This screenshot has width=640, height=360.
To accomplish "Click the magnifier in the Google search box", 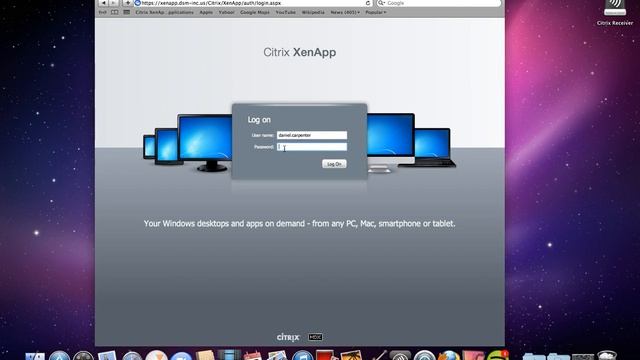I will pos(381,3).
